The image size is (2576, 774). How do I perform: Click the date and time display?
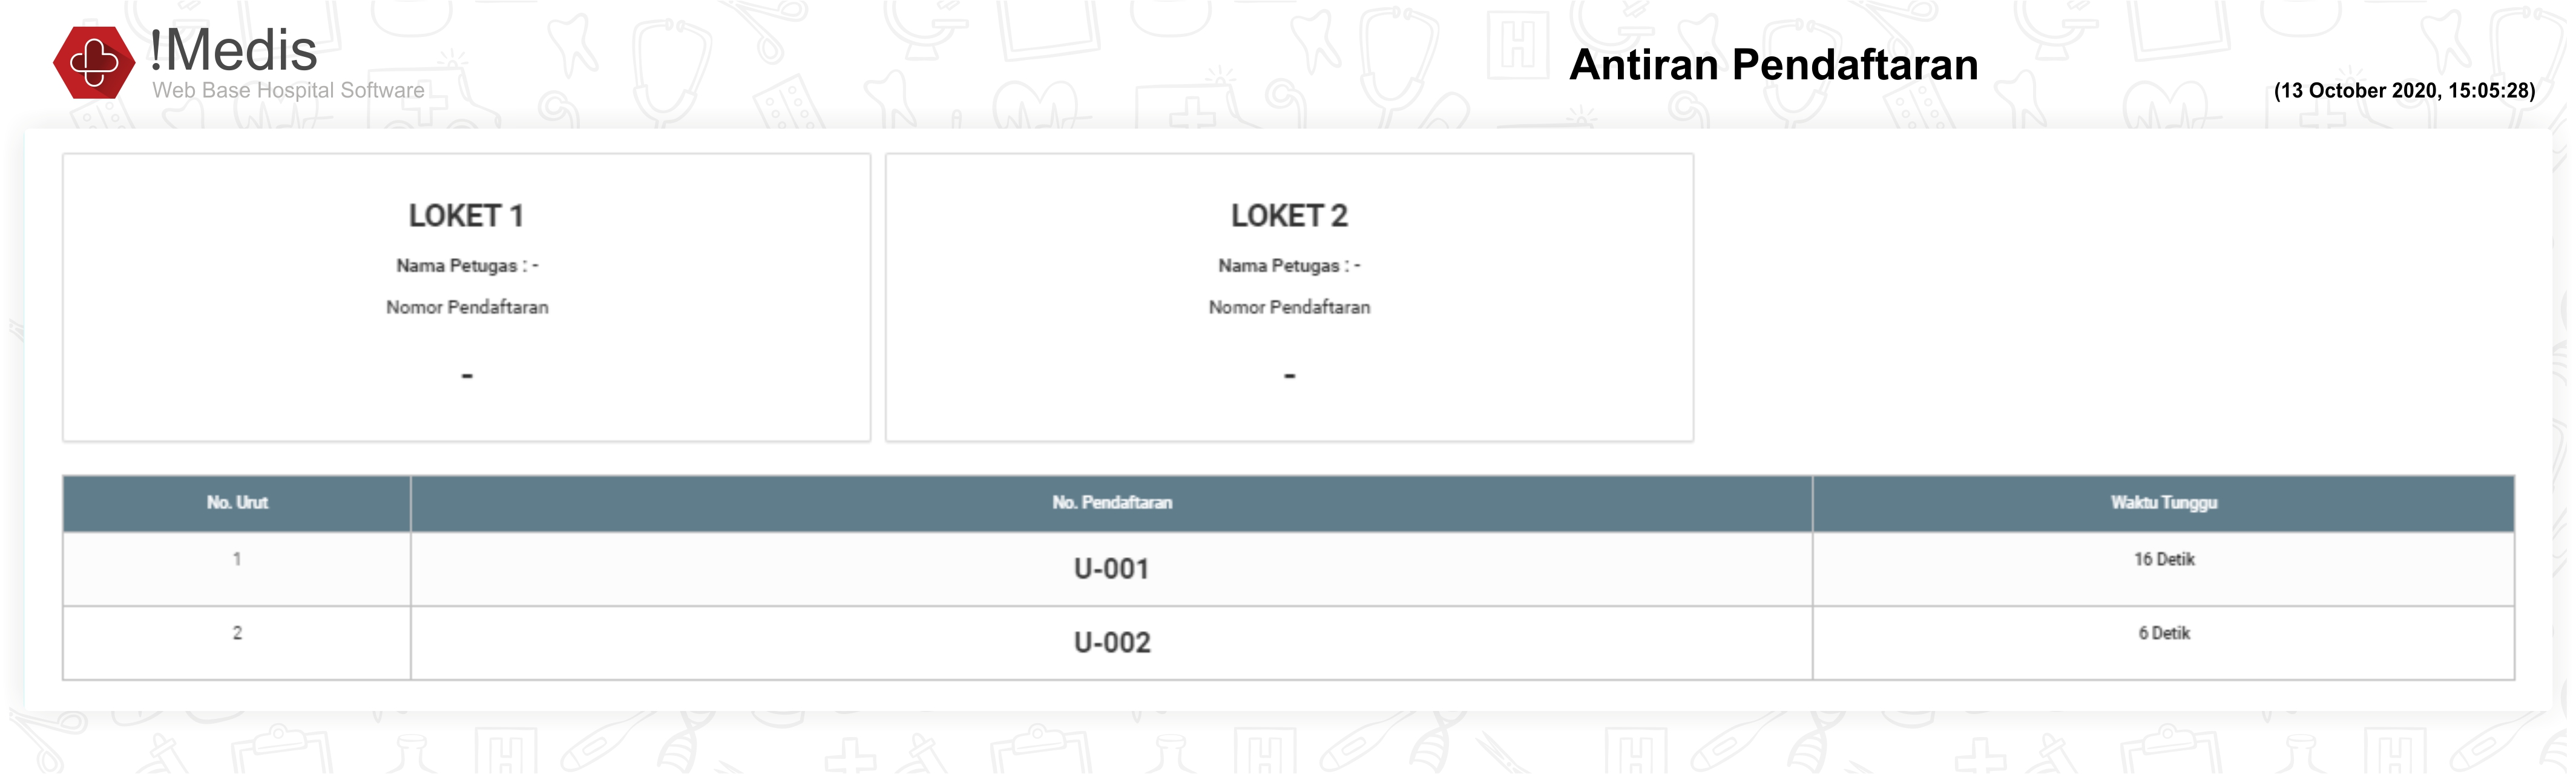(2403, 91)
